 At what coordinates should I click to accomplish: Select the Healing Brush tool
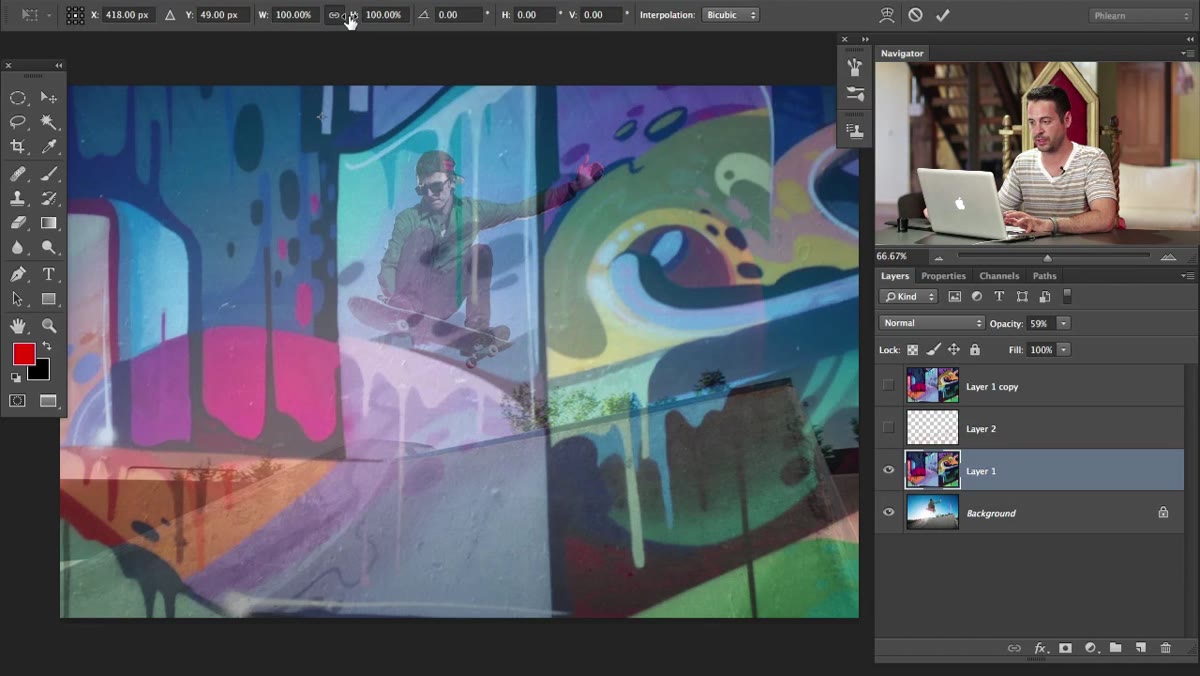pos(18,174)
